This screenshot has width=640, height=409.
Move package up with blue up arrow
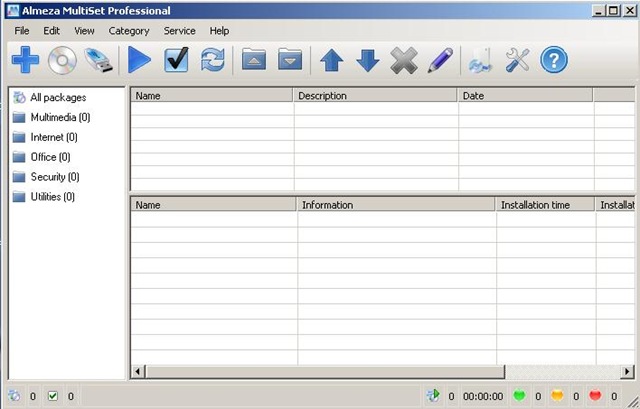(x=331, y=60)
